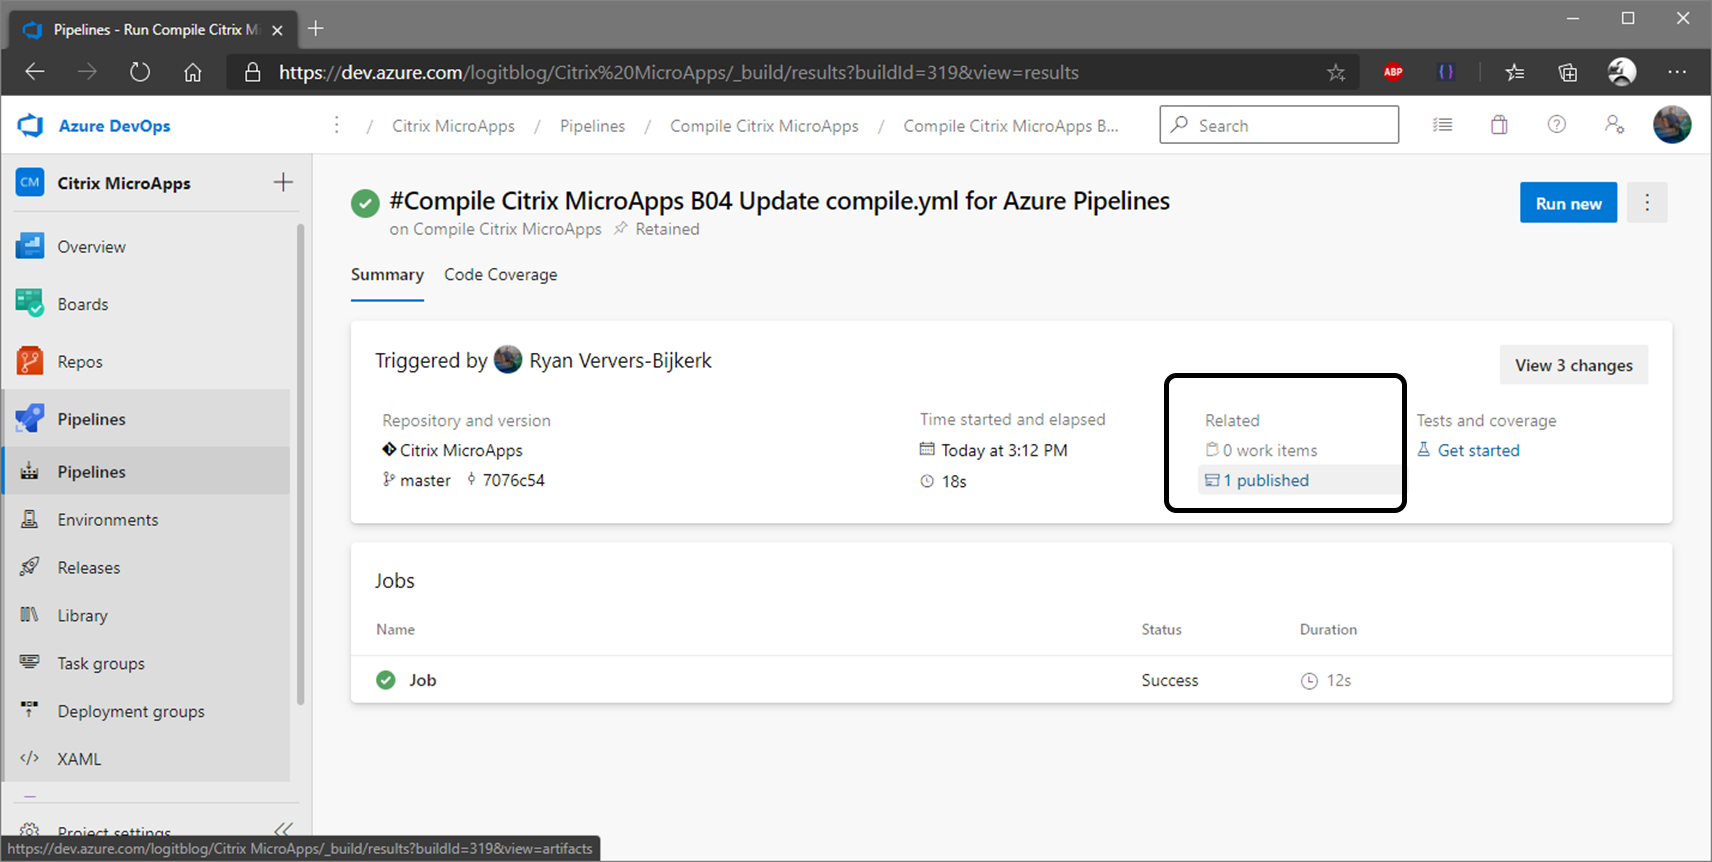Click the Citrix MicroApps breadcrumb
Viewport: 1712px width, 862px height.
[453, 126]
